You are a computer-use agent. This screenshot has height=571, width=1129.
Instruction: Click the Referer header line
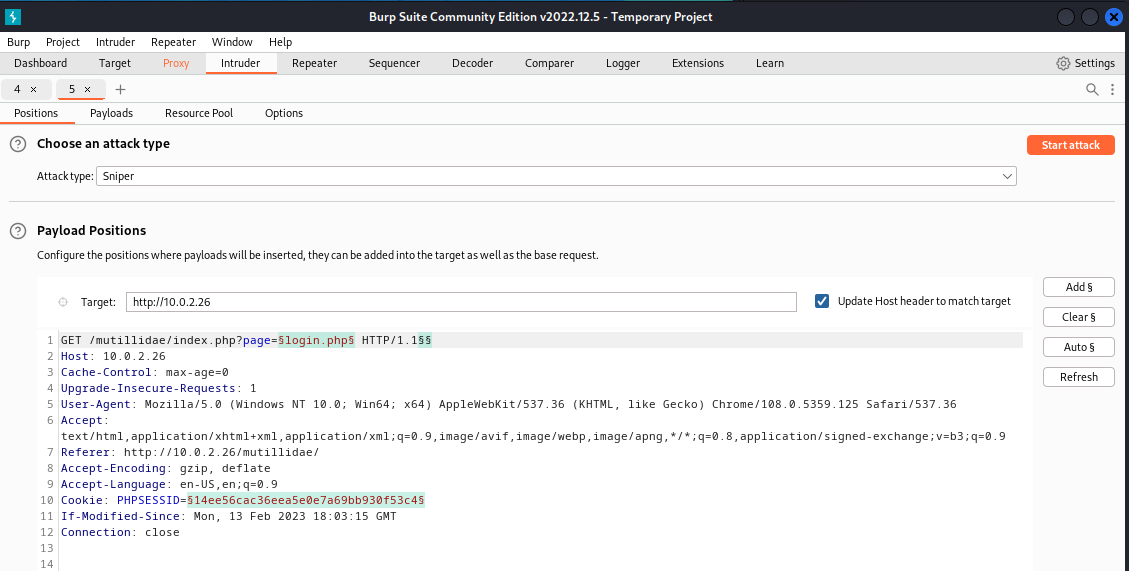189,452
